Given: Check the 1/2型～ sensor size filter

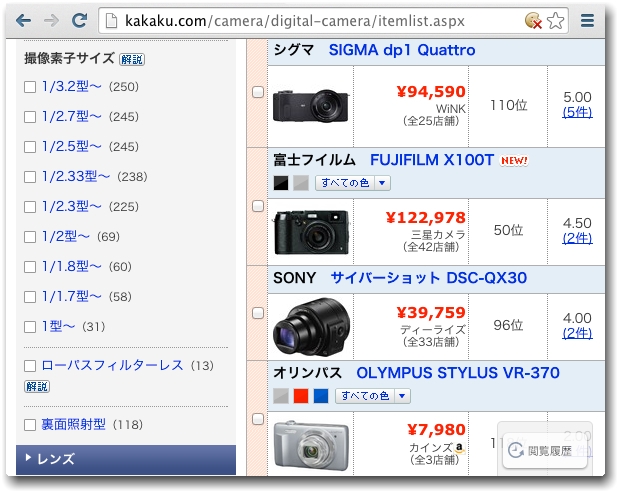Looking at the screenshot, I should [x=30, y=237].
